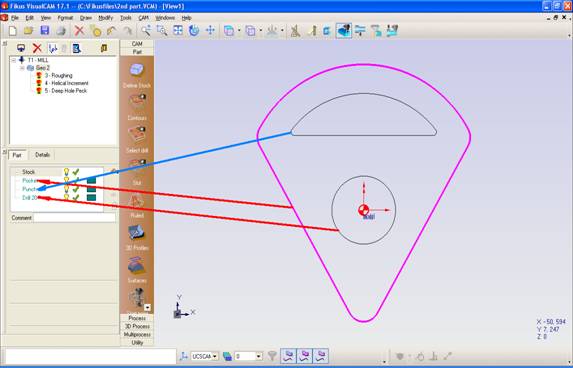Open a file via the folder icon
Image resolution: width=573 pixels, height=368 pixels.
pyautogui.click(x=29, y=31)
